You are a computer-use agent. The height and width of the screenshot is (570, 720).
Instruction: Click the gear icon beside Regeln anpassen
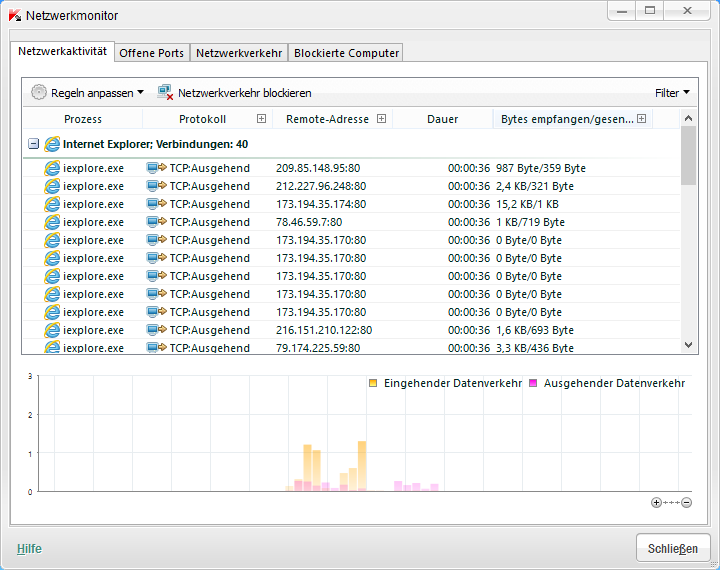tap(39, 92)
